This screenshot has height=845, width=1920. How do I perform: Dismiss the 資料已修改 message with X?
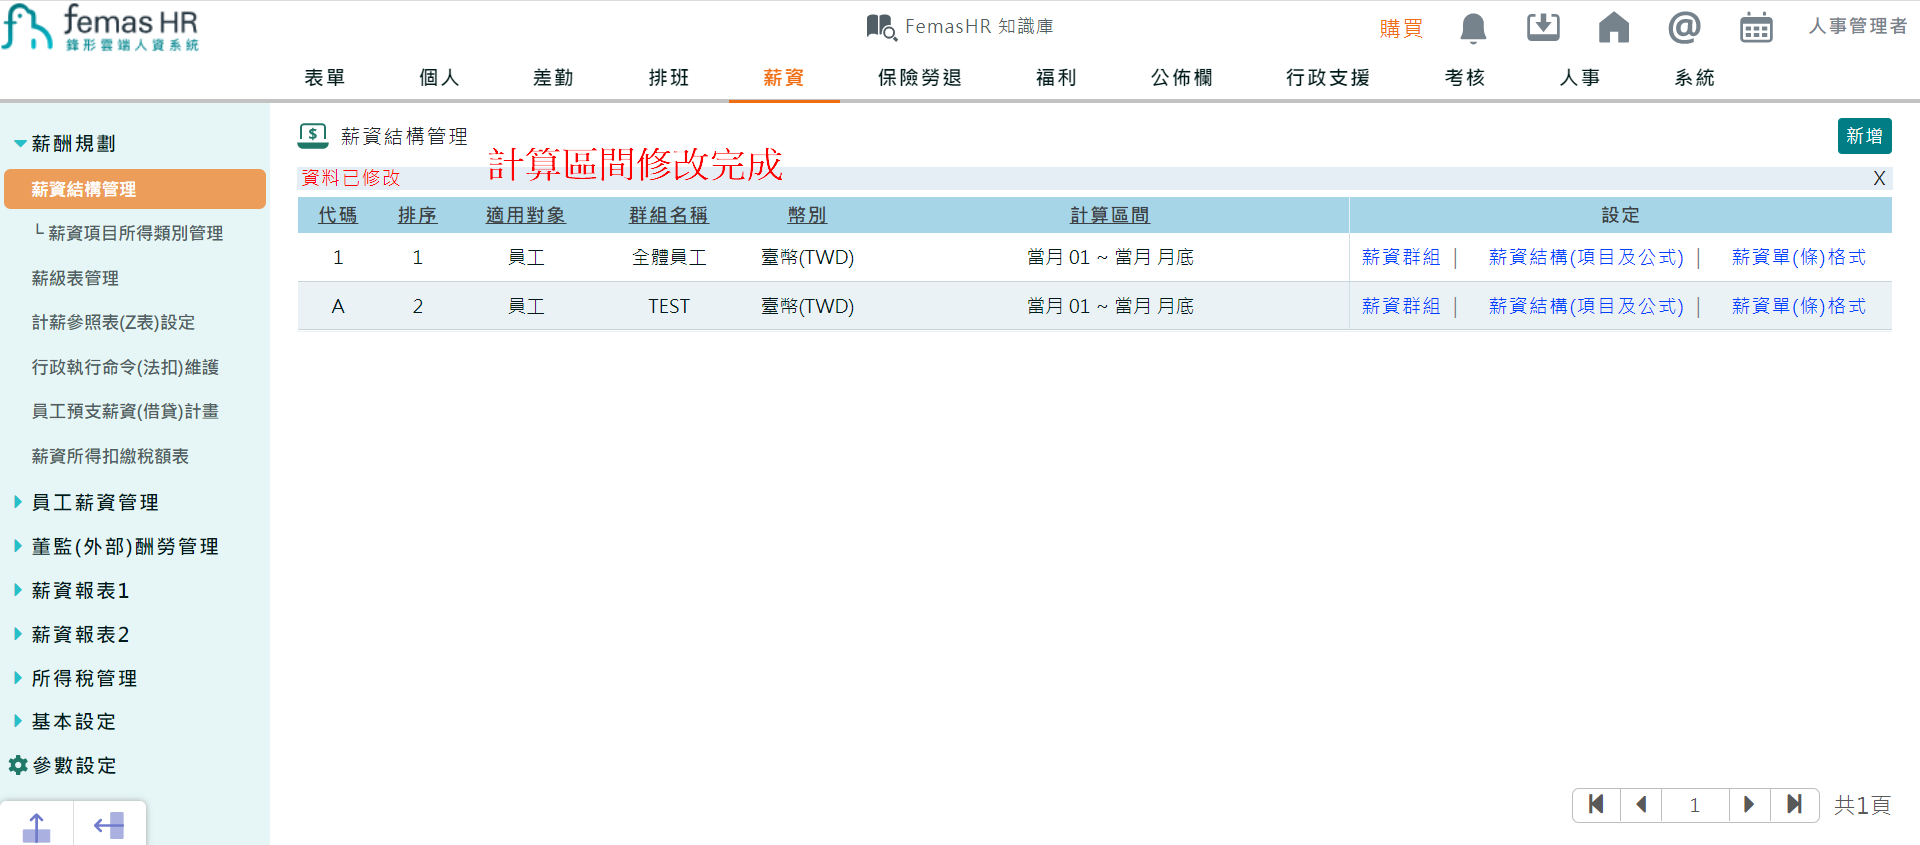pos(1879,178)
